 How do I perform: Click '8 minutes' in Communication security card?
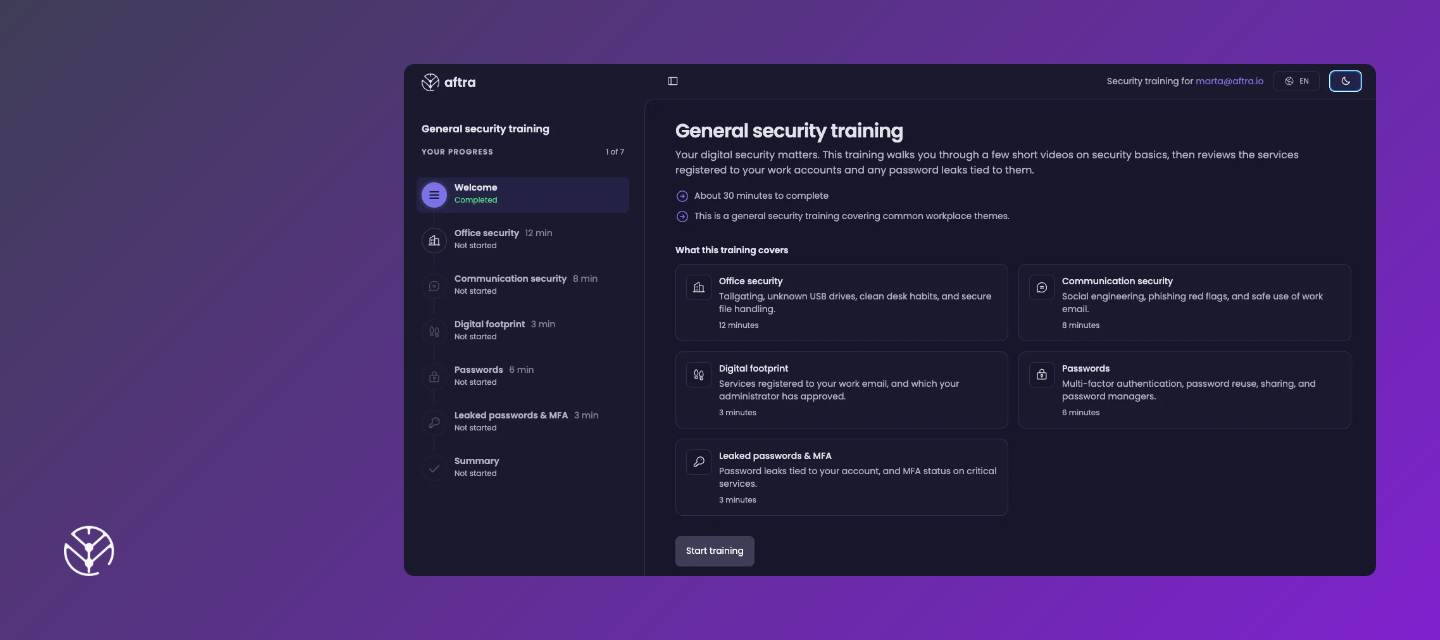pyautogui.click(x=1081, y=325)
